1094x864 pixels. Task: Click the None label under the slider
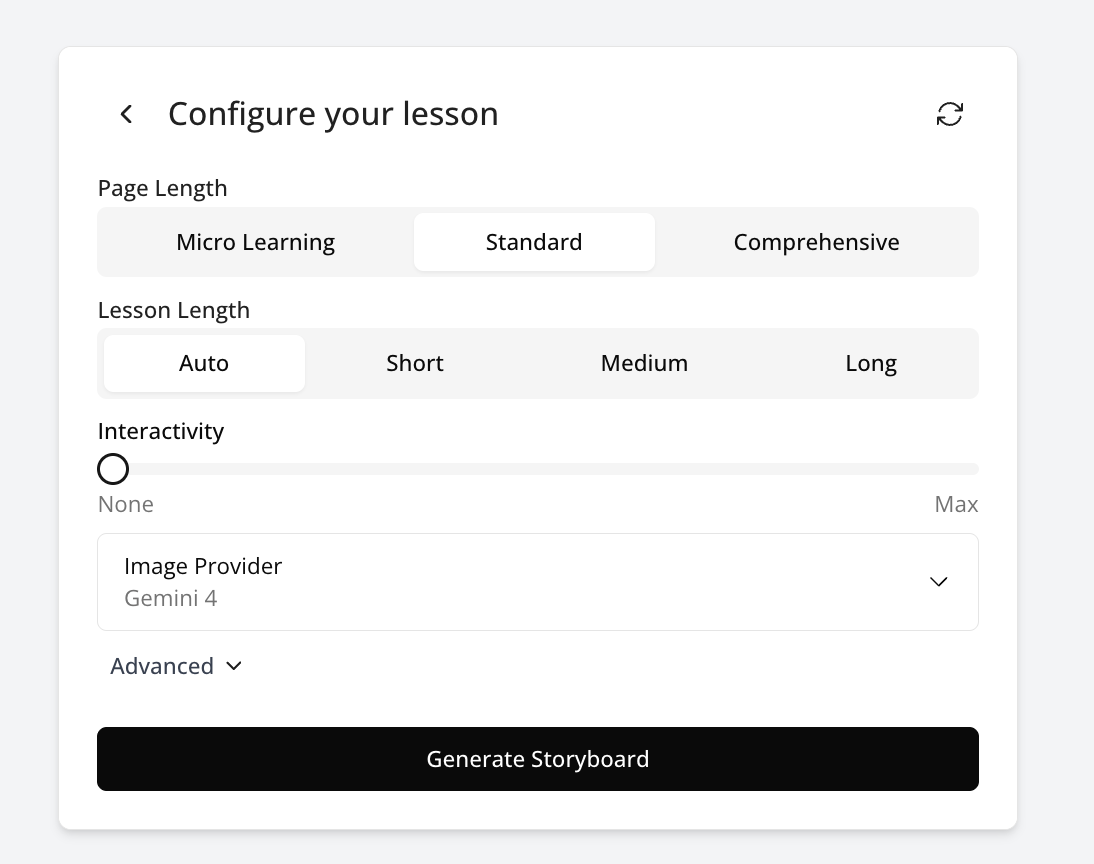pyautogui.click(x=126, y=504)
